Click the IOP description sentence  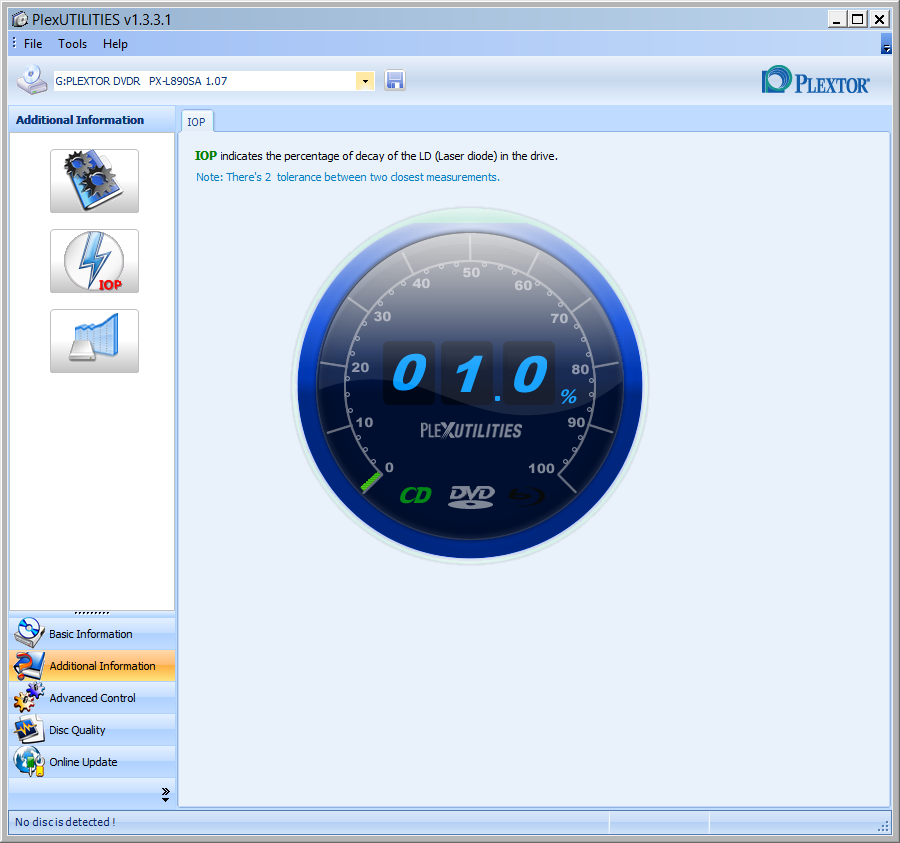point(376,156)
